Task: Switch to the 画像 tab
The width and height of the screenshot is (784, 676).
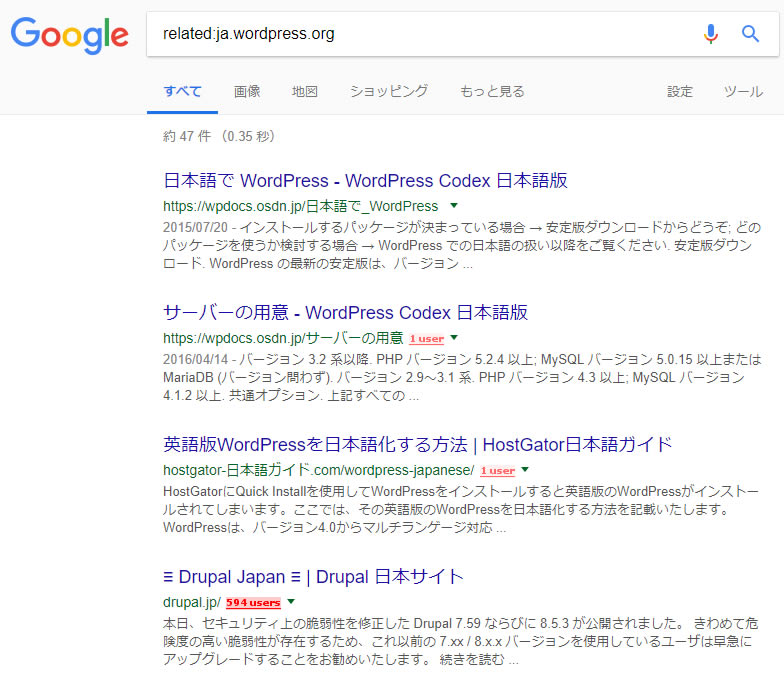Action: (247, 91)
